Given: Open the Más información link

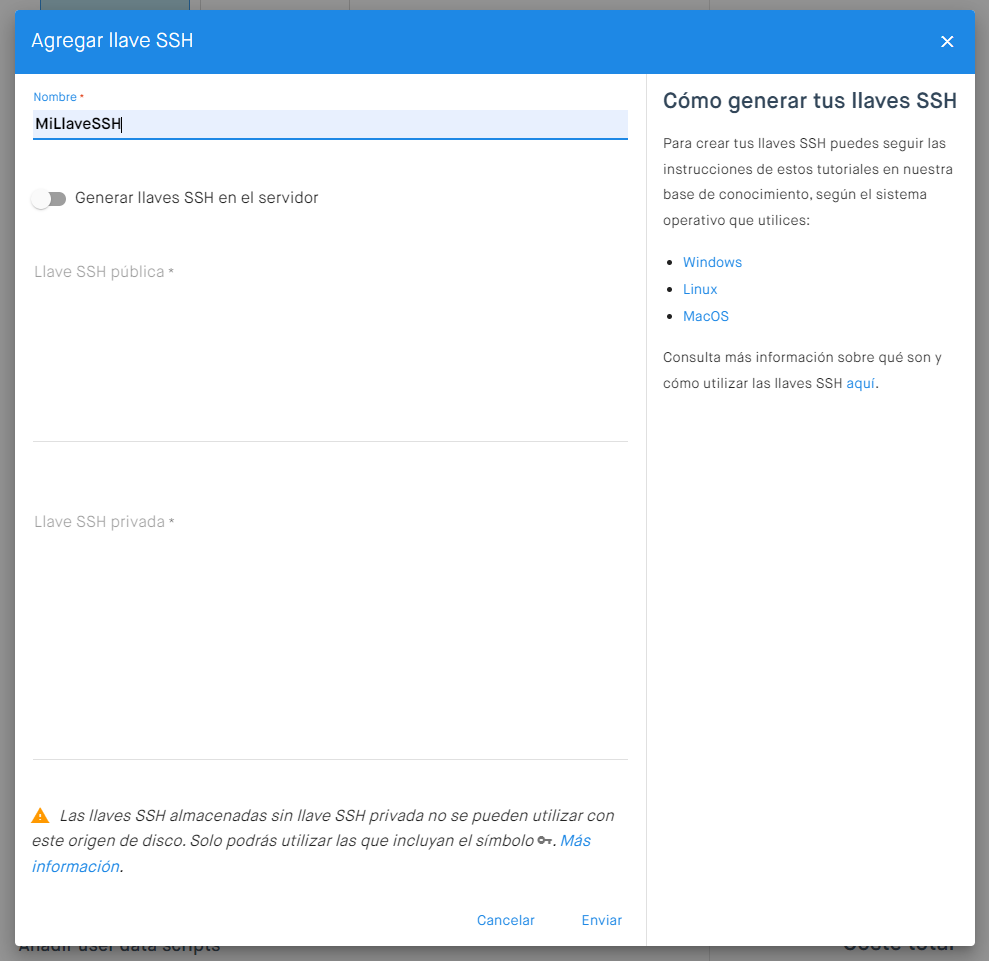Looking at the screenshot, I should (575, 841).
